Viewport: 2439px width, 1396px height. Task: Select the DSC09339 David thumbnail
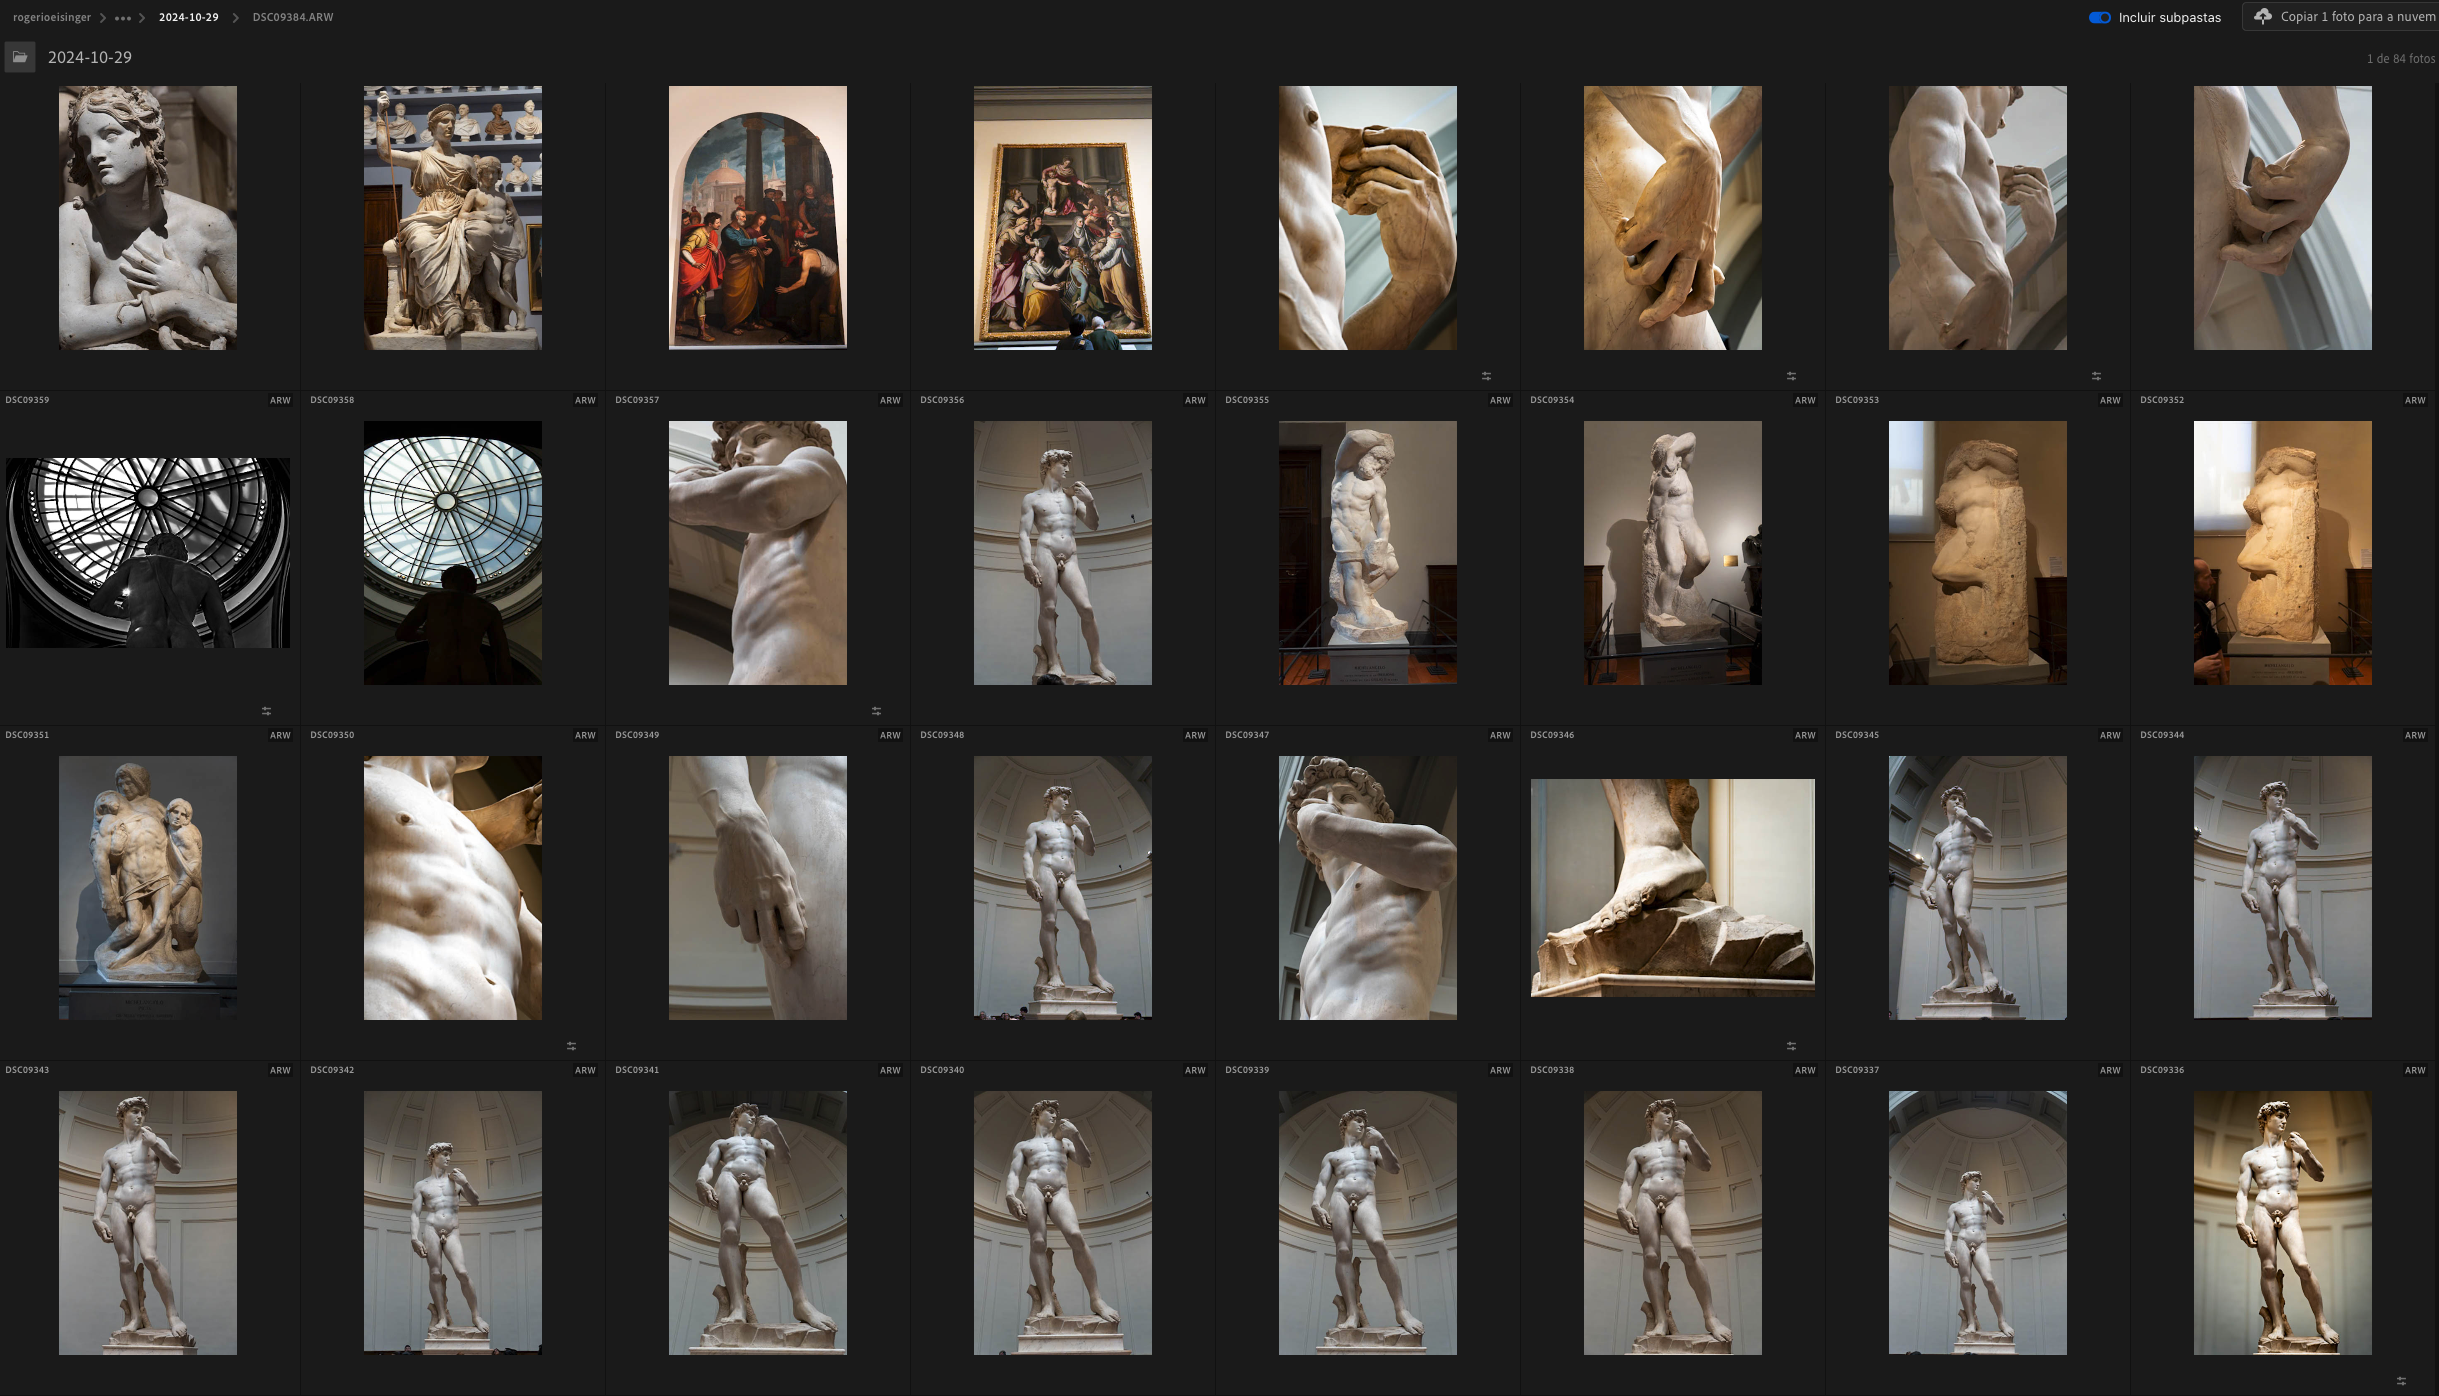point(1368,1223)
